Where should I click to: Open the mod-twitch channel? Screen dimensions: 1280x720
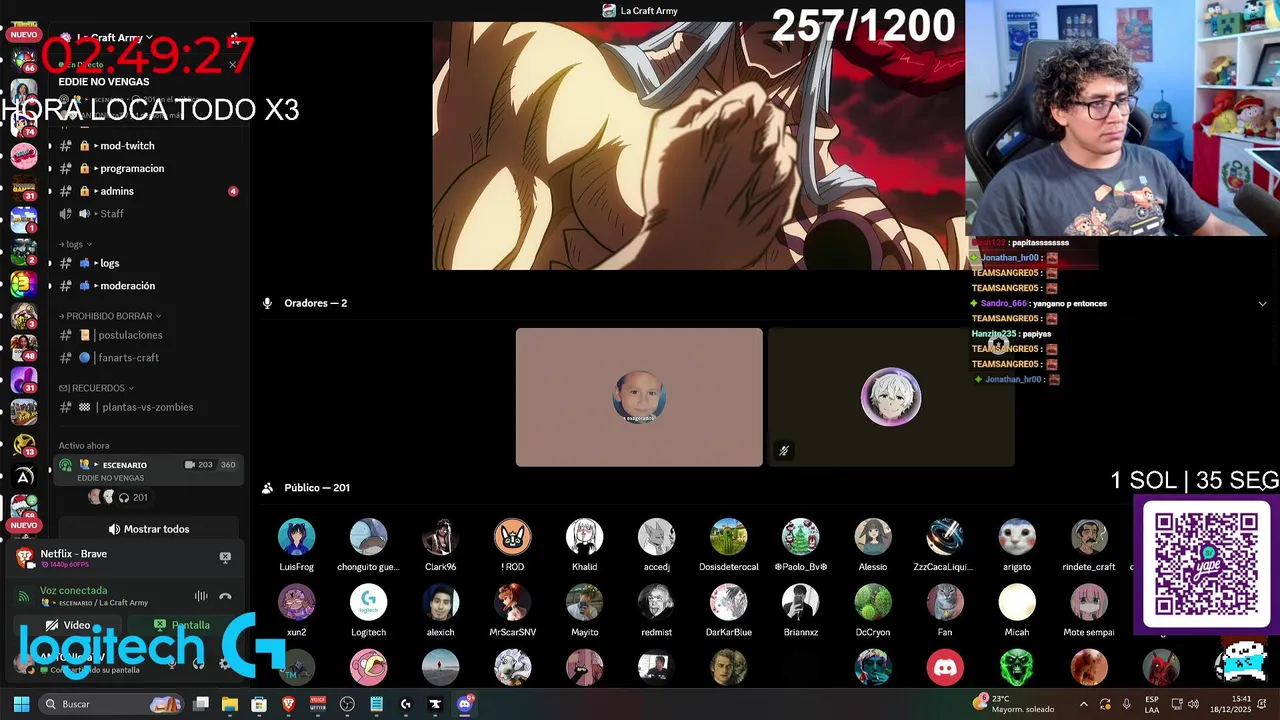pyautogui.click(x=148, y=146)
